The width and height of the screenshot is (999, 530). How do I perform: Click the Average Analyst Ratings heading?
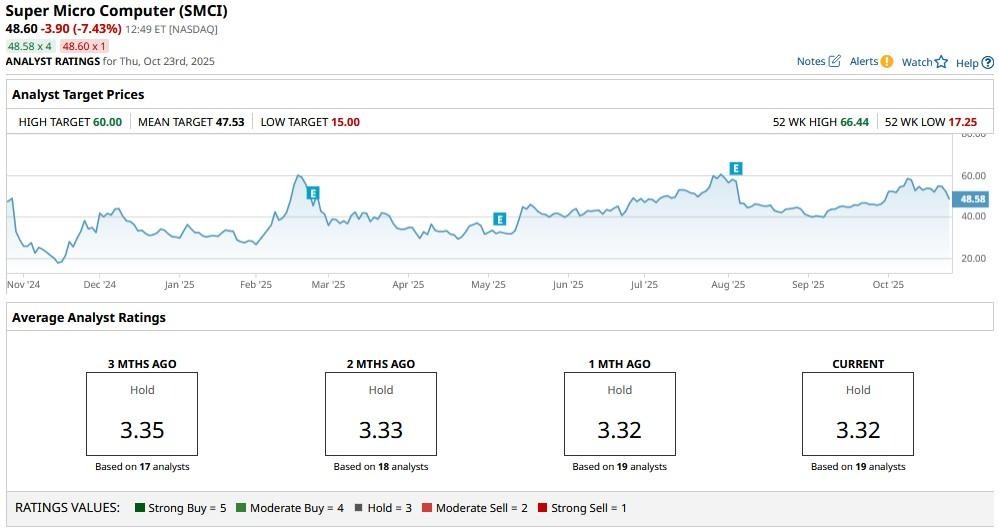(89, 317)
